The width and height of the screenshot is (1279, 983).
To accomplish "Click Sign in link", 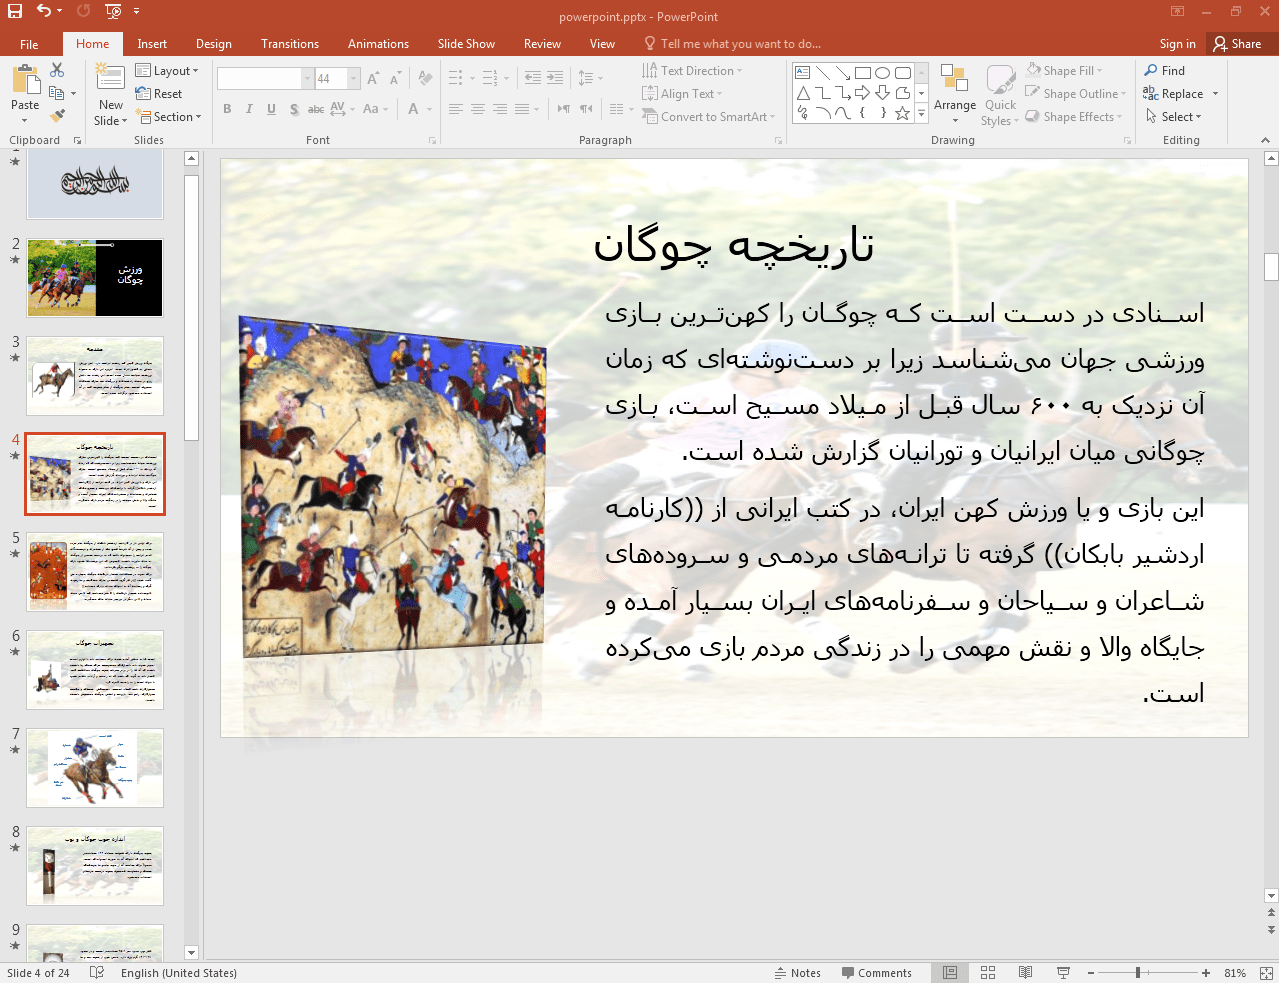I will (x=1177, y=44).
